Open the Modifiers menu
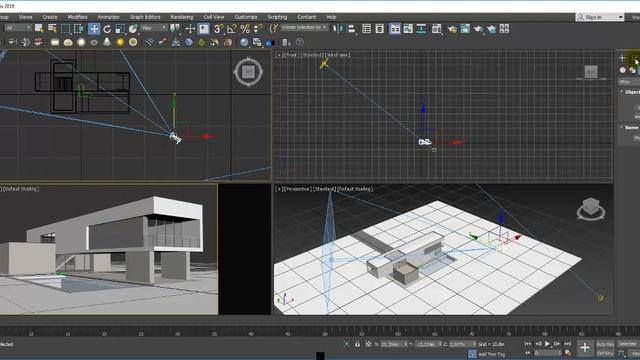Screen dimensions: 640x360 point(78,17)
